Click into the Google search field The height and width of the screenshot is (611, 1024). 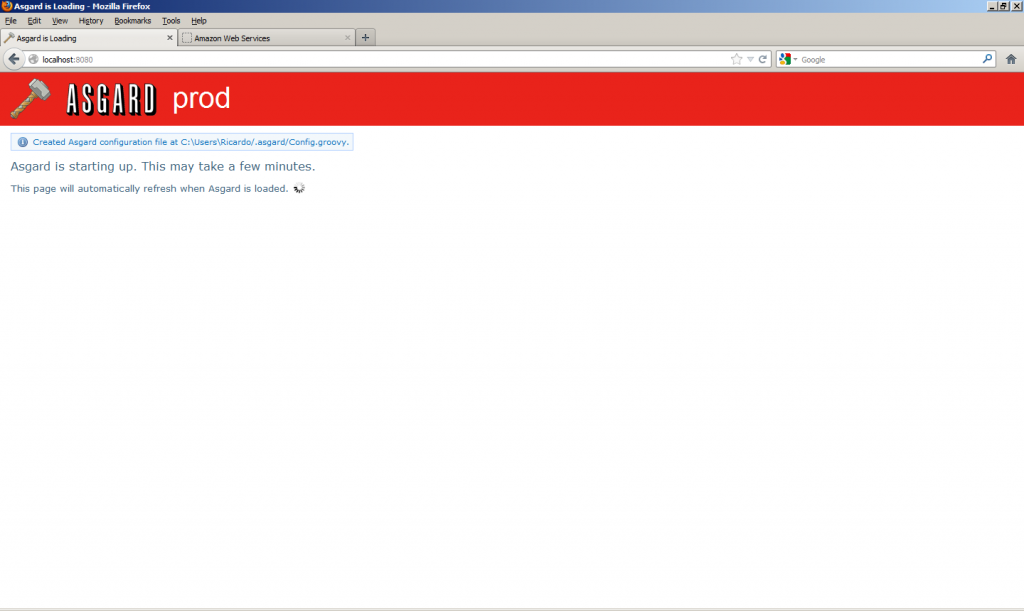click(x=888, y=59)
